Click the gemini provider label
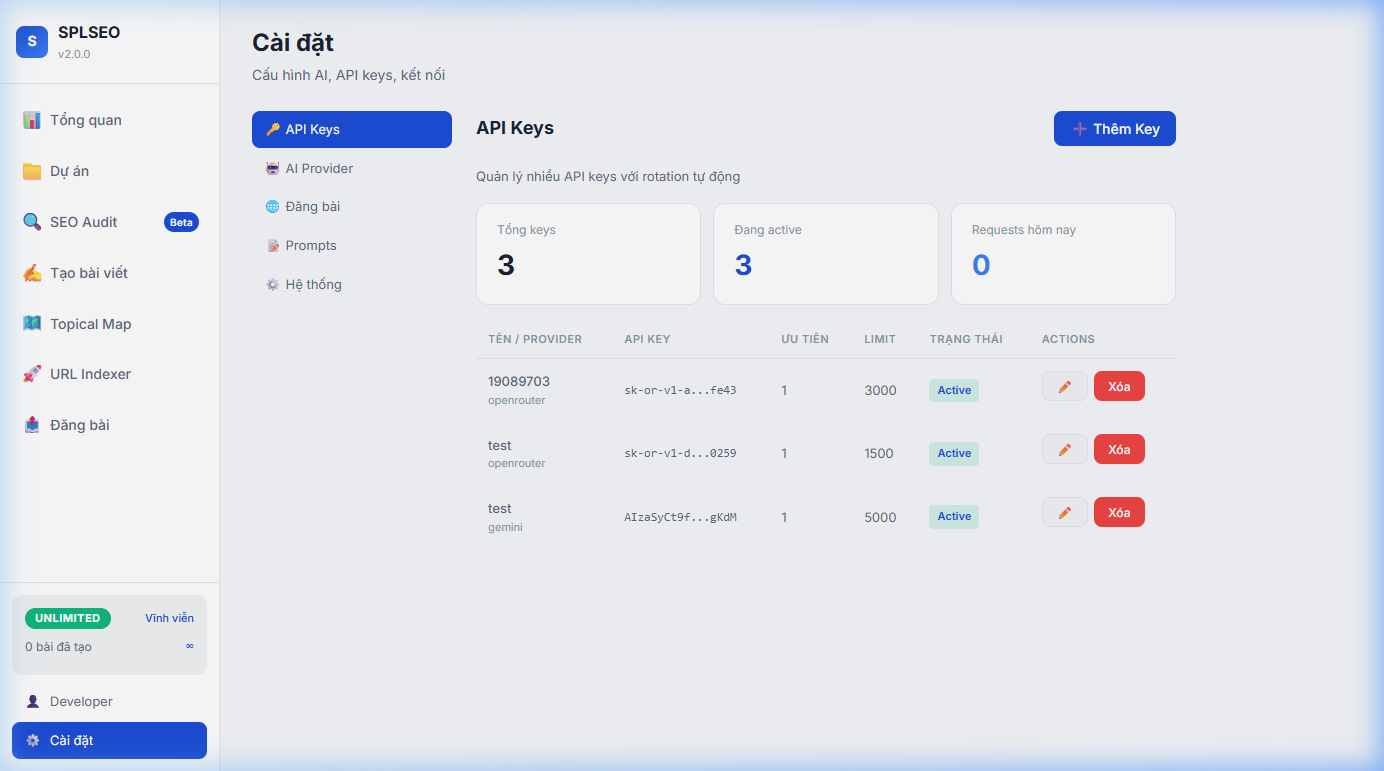The width and height of the screenshot is (1384, 771). pyautogui.click(x=505, y=527)
